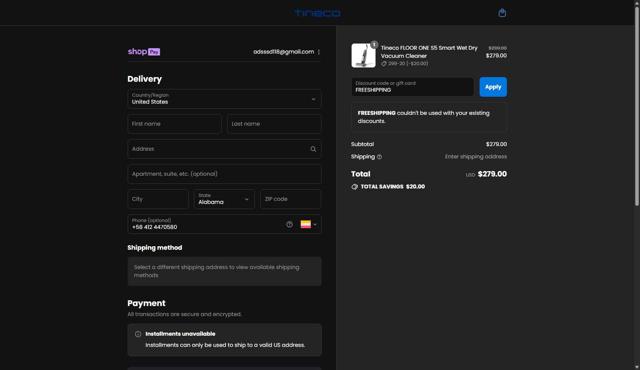The width and height of the screenshot is (640, 370).
Task: Click the Apply discount button
Action: click(493, 87)
